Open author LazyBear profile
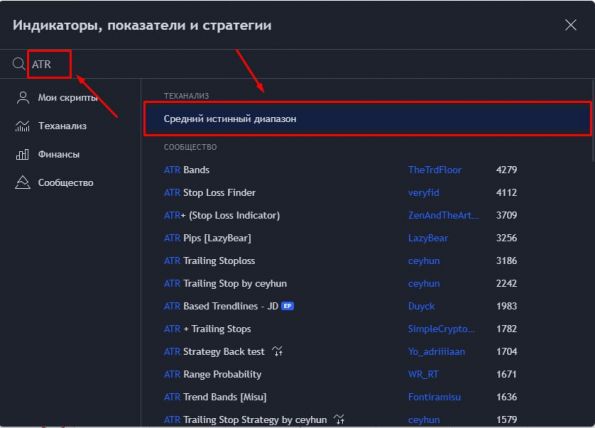This screenshot has width=595, height=428. [x=428, y=238]
